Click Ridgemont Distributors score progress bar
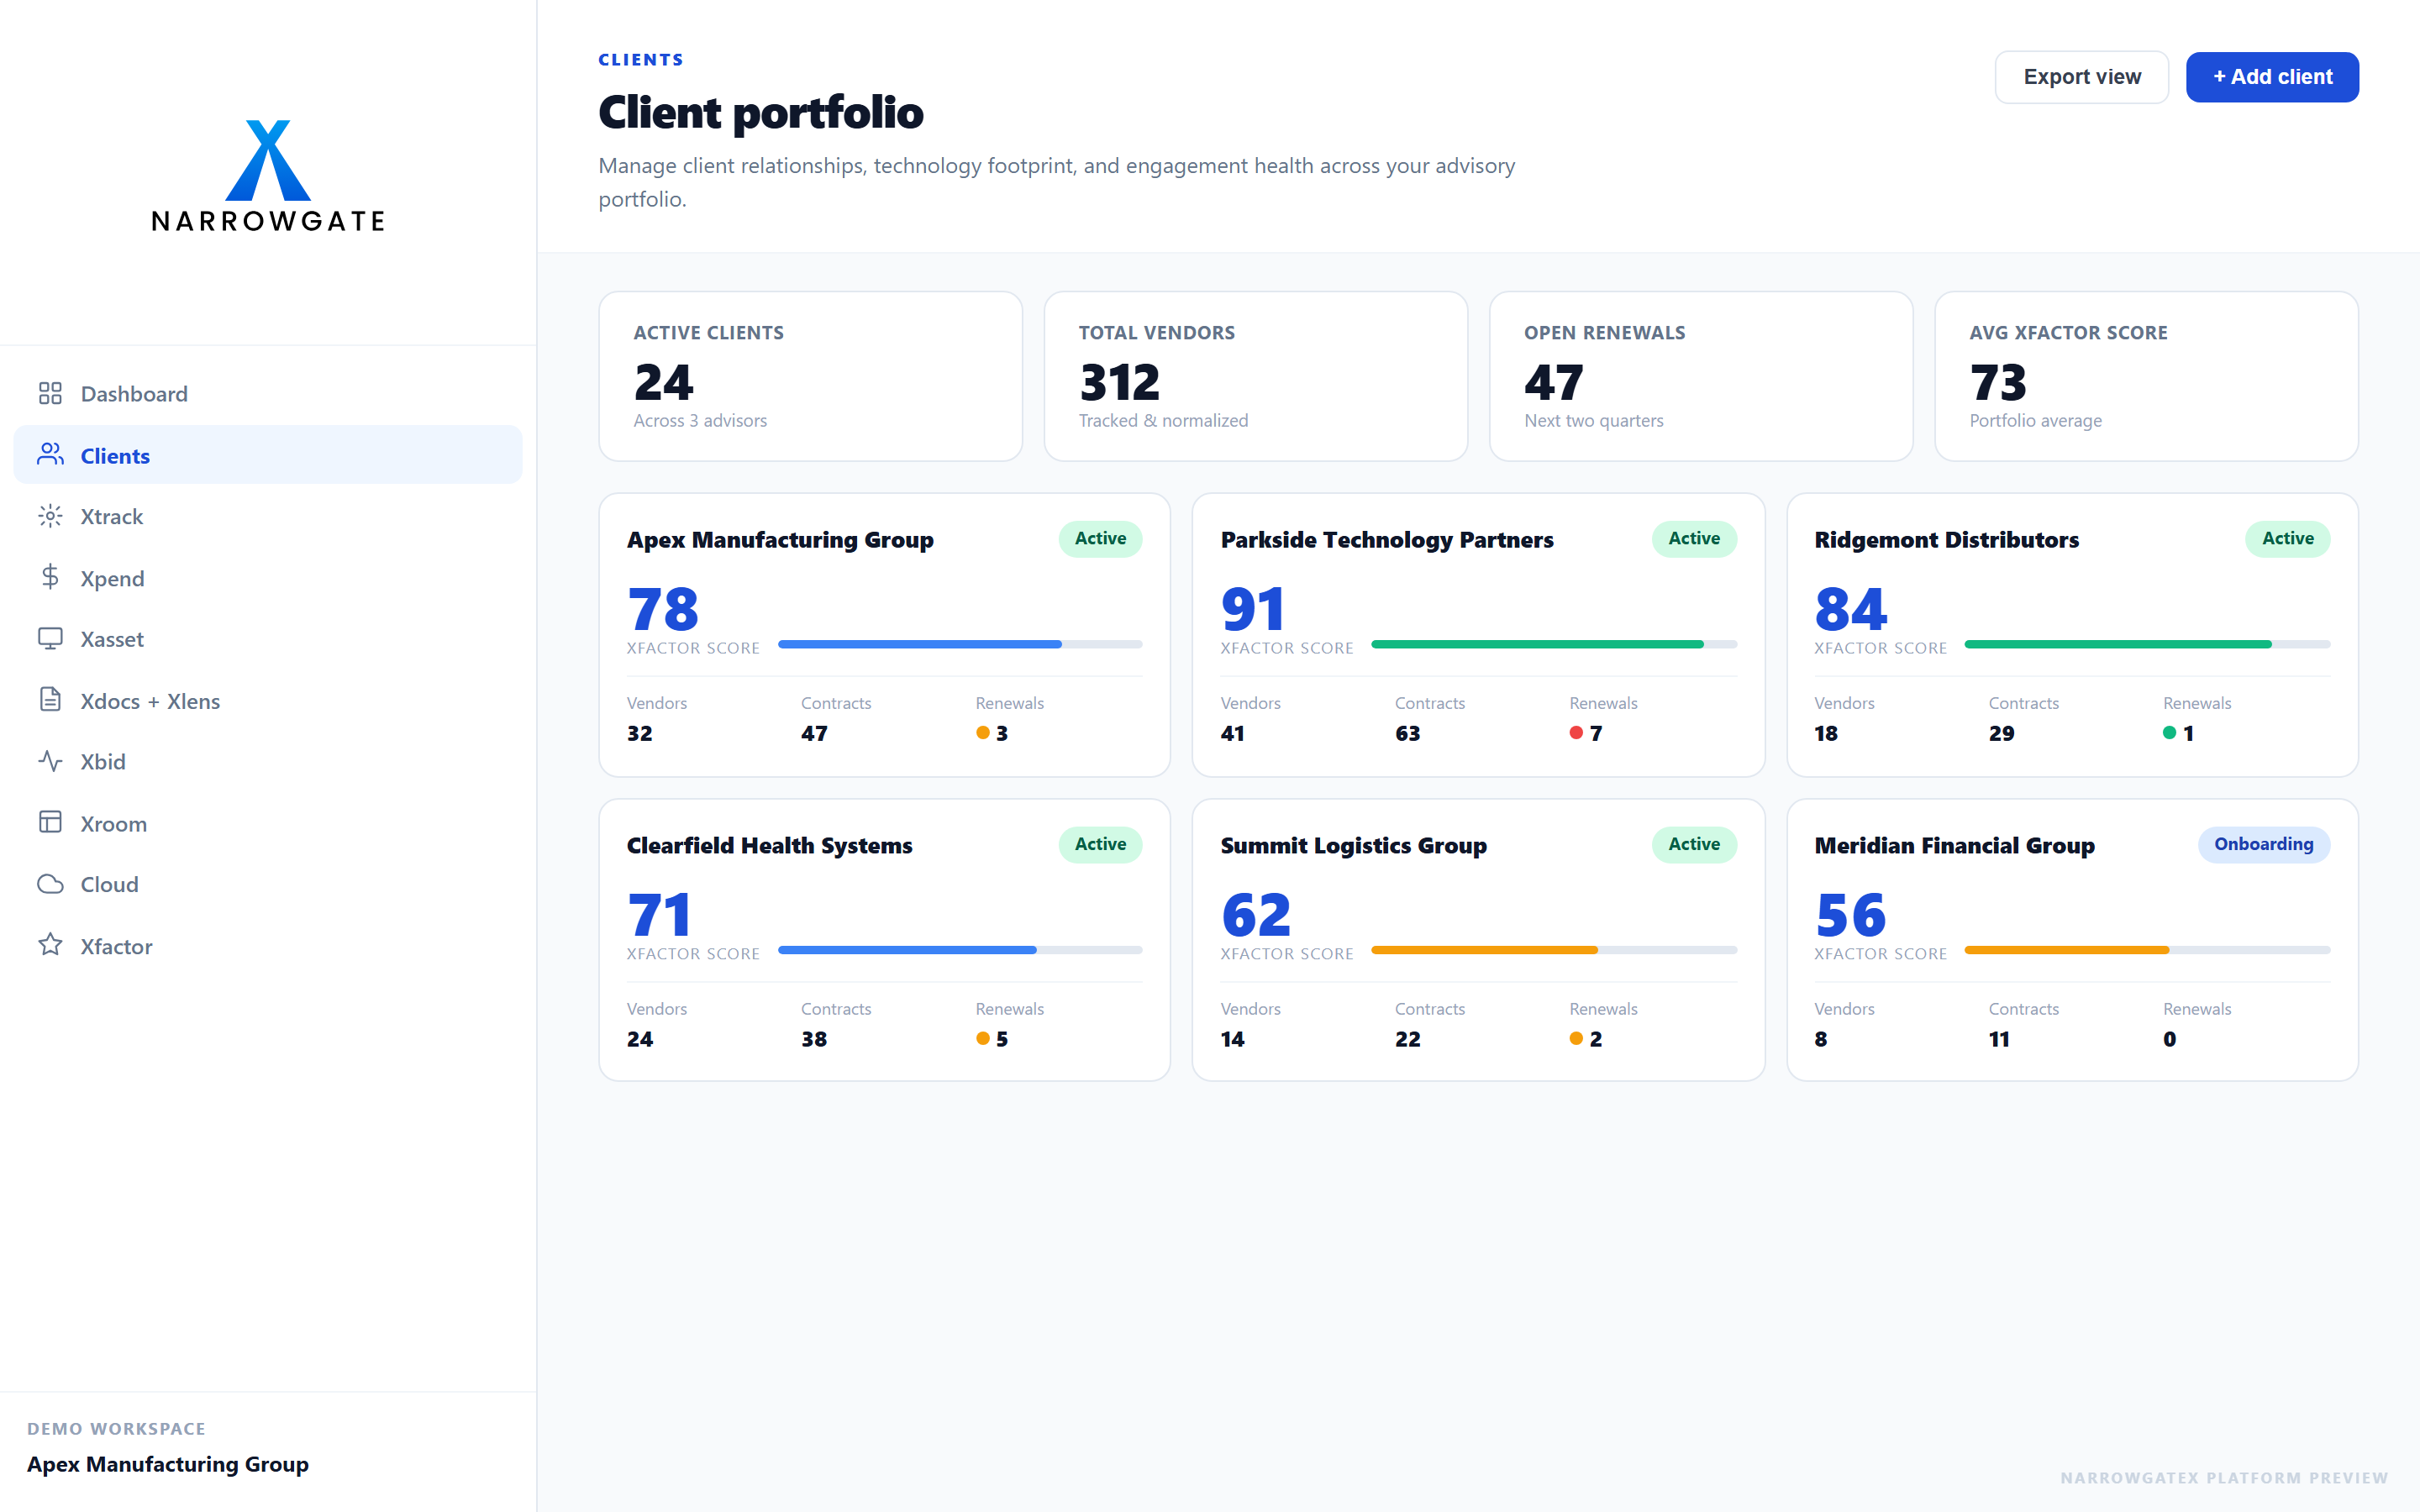Screen dimensions: 2420x1512 click(x=2147, y=644)
